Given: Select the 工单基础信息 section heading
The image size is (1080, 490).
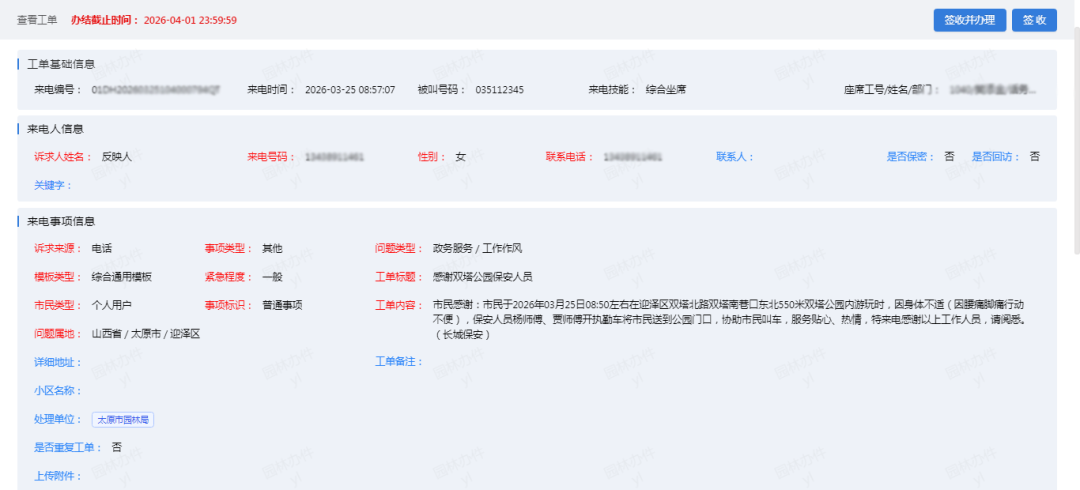Looking at the screenshot, I should pyautogui.click(x=61, y=64).
